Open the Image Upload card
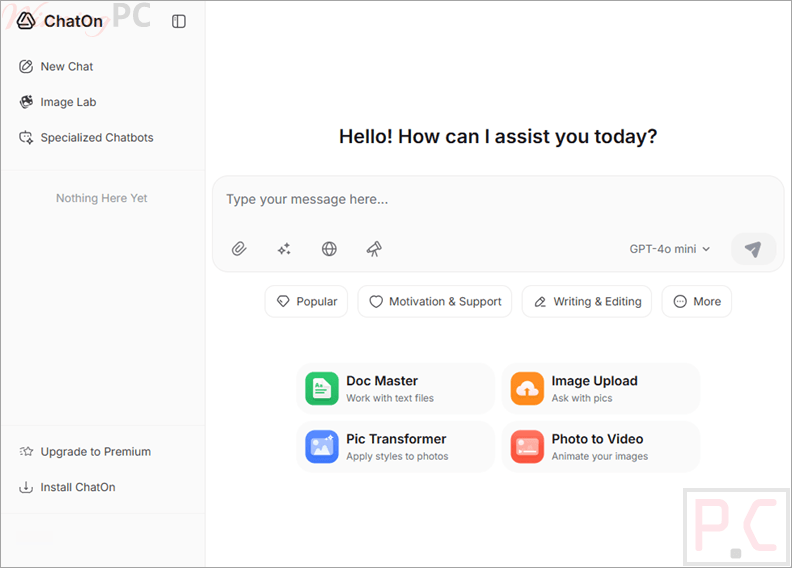Viewport: 792px width, 568px height. [601, 389]
